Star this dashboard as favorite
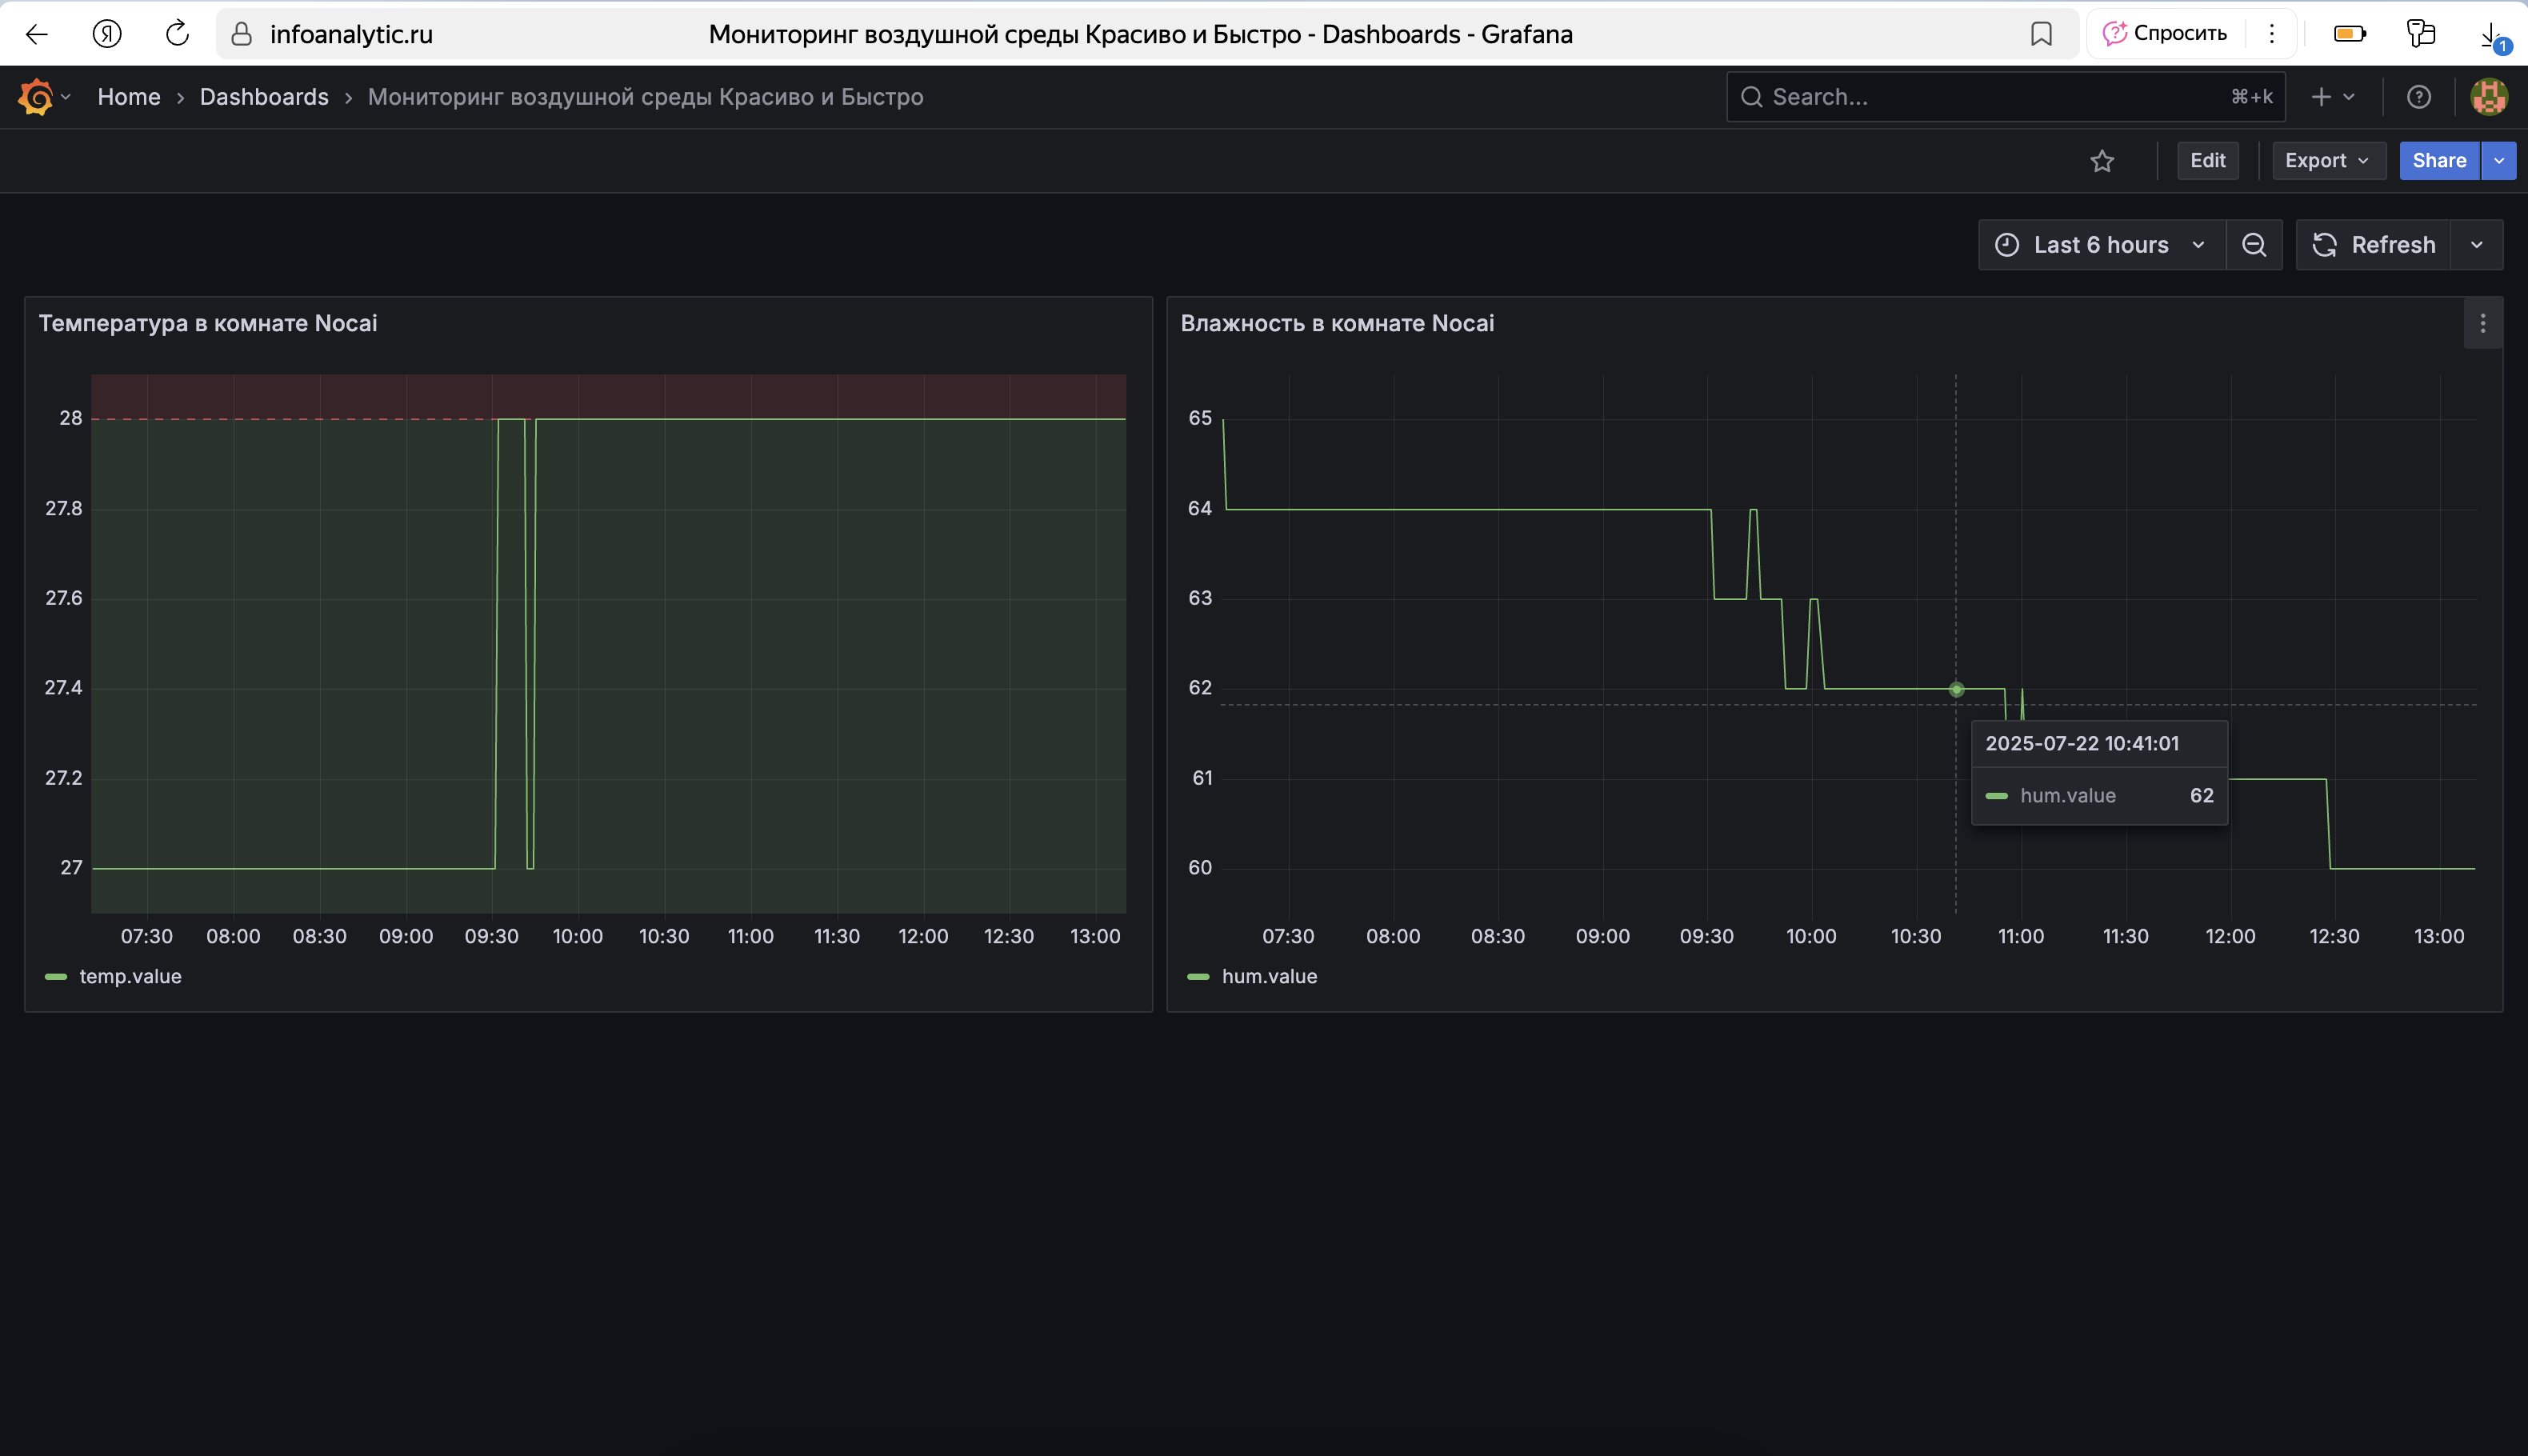2528x1456 pixels. (x=2102, y=161)
